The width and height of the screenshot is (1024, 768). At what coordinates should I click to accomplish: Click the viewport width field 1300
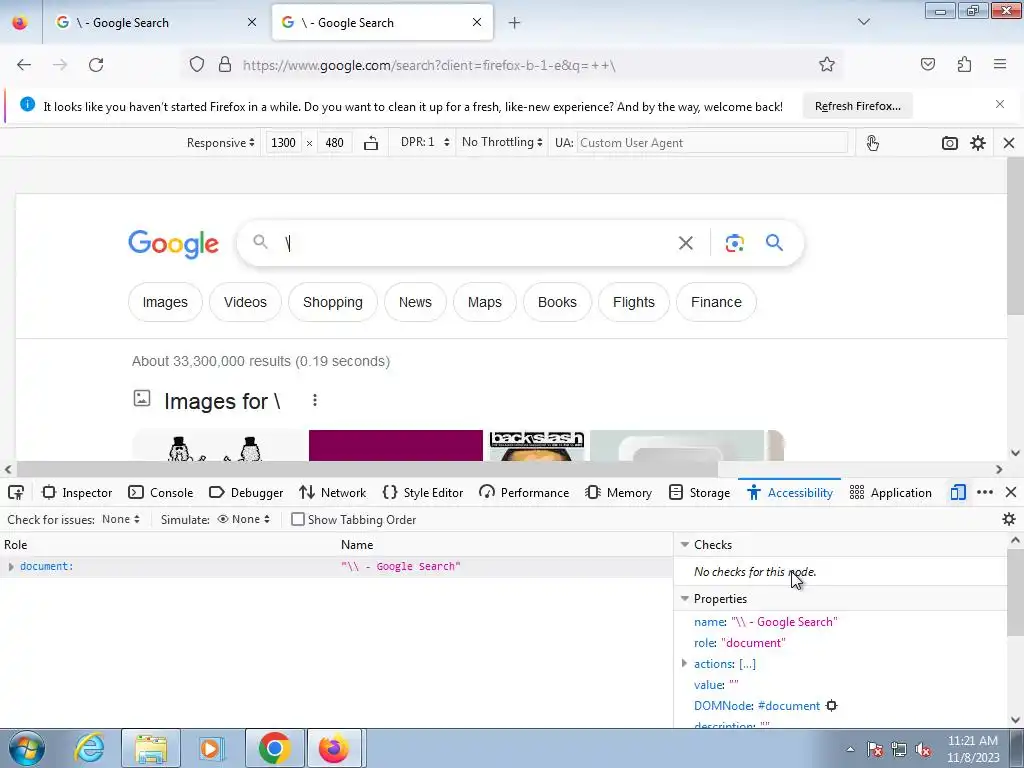coord(283,143)
